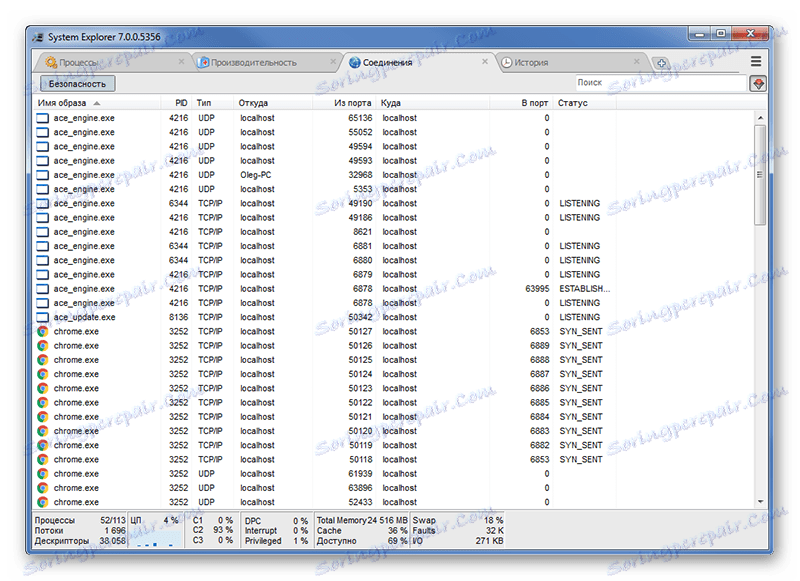This screenshot has height=581, width=800.
Task: Select chrome.exe icon with port 50126
Action: [43, 346]
